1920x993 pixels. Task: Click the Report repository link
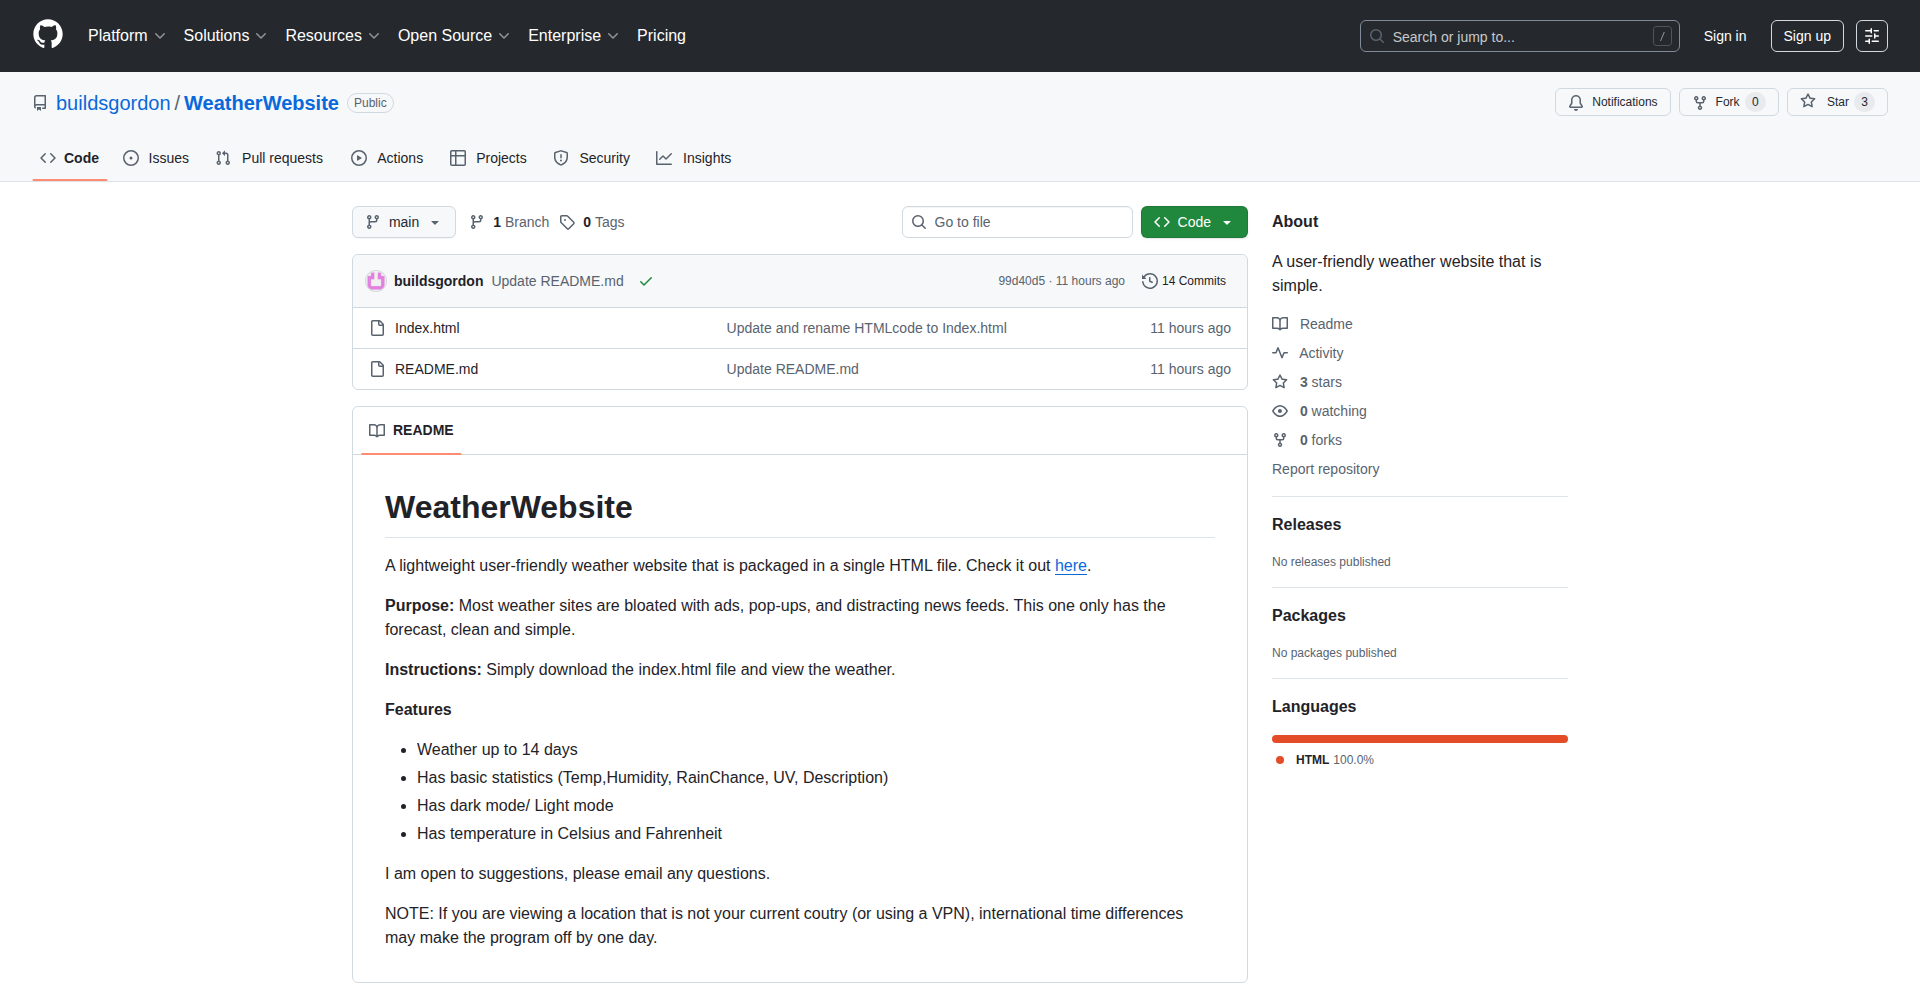[1325, 469]
